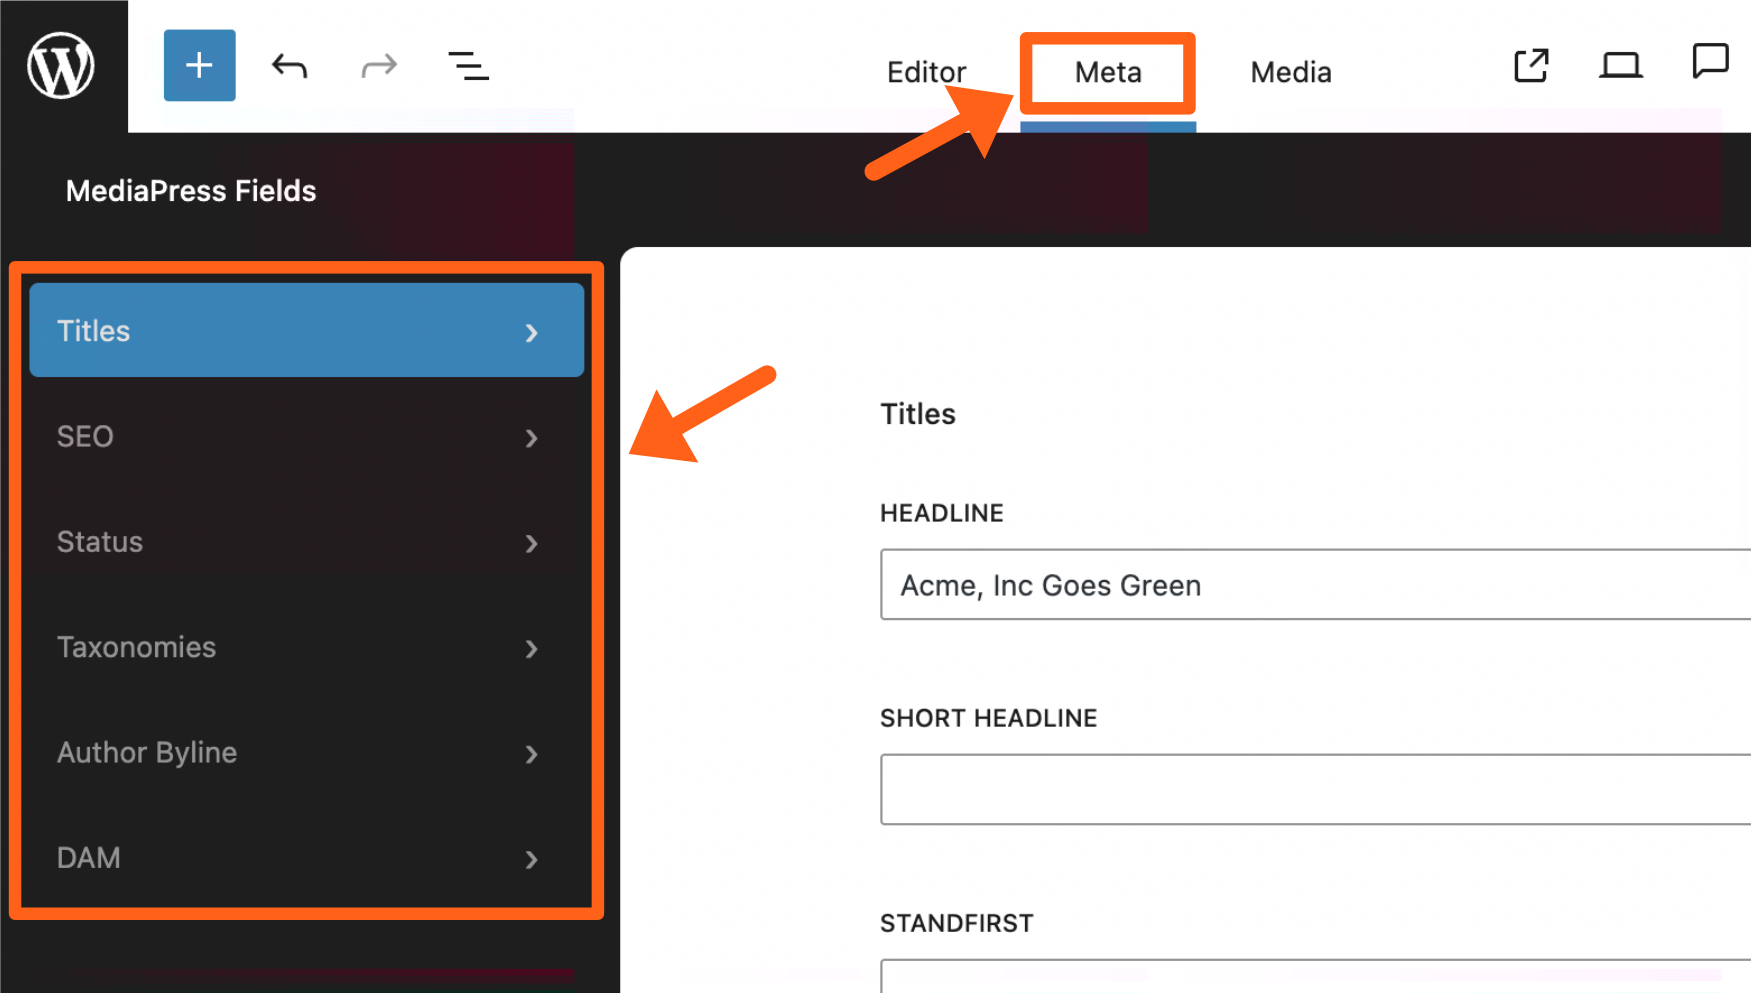Click the blue plus block inserter button

coord(199,66)
